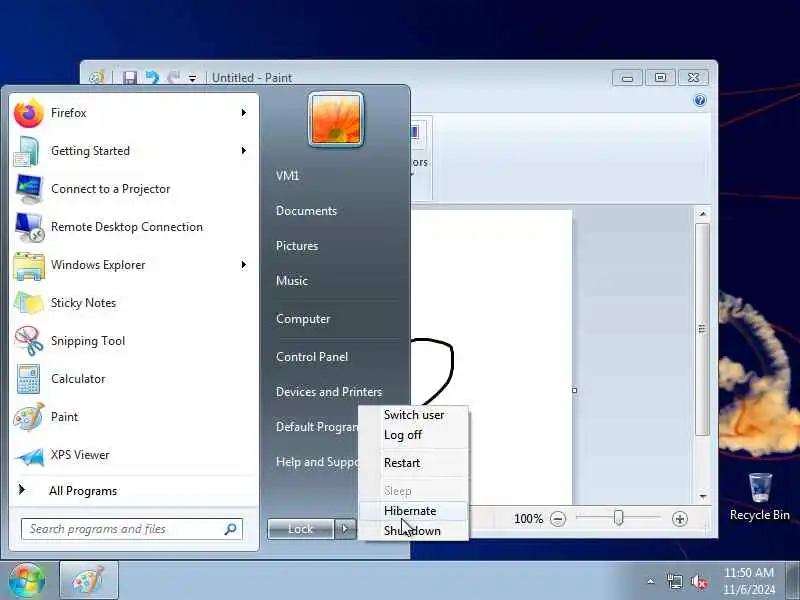This screenshot has height=600, width=800.
Task: Open Paint Help question mark icon
Action: coord(700,100)
